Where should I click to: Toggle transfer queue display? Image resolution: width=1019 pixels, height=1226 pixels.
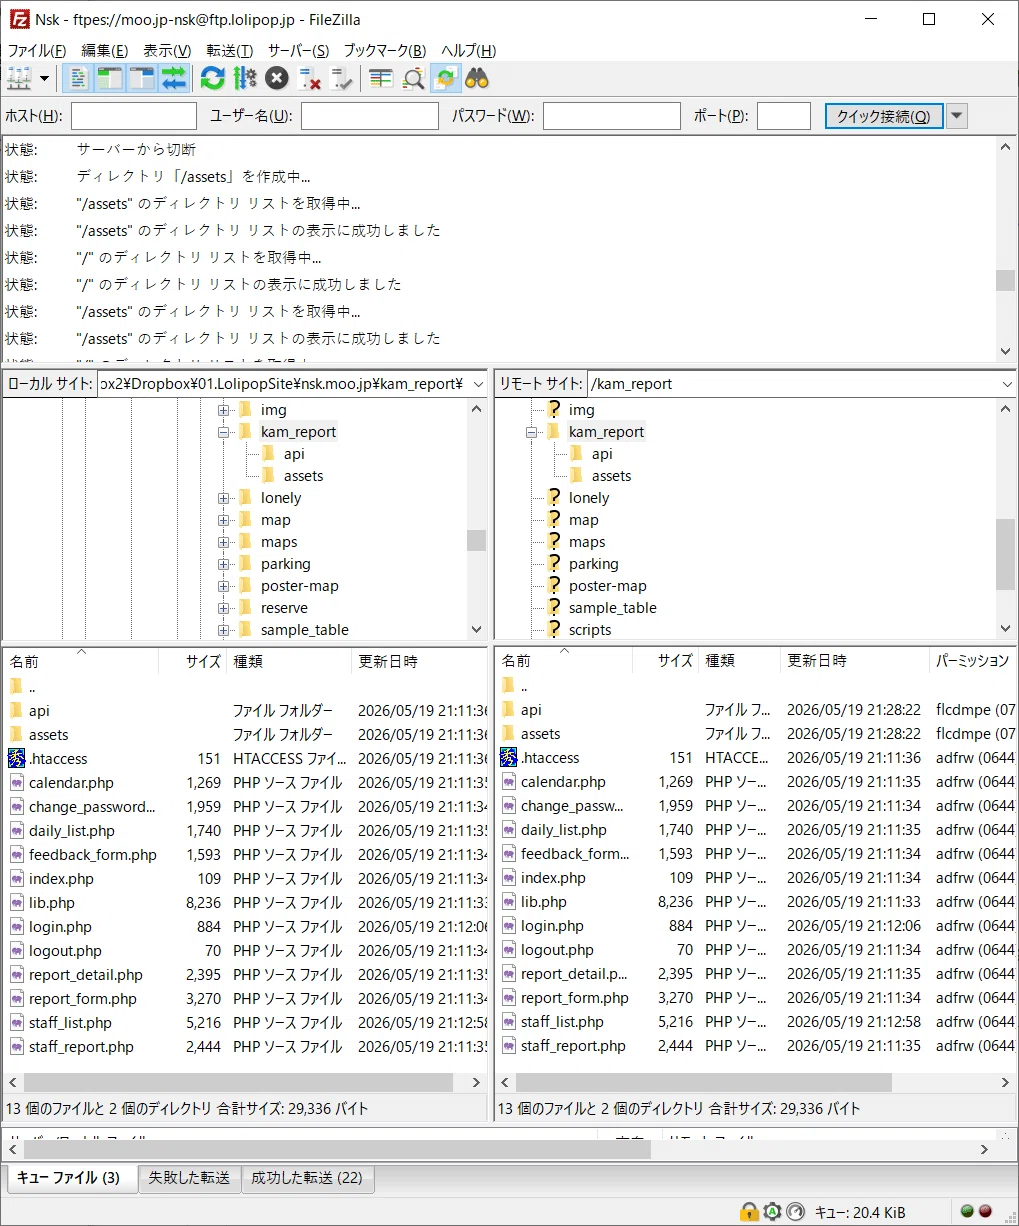(174, 79)
